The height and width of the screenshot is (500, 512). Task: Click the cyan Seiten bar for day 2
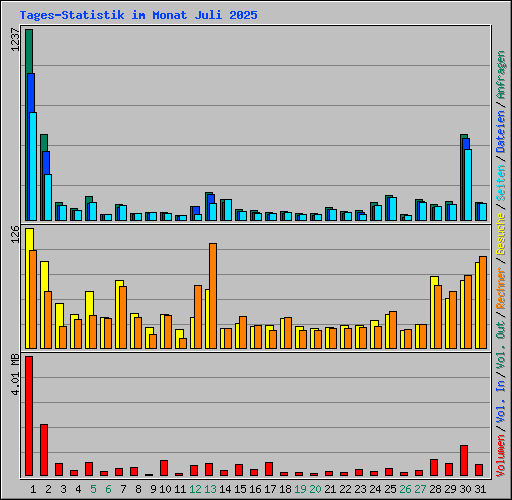point(48,197)
